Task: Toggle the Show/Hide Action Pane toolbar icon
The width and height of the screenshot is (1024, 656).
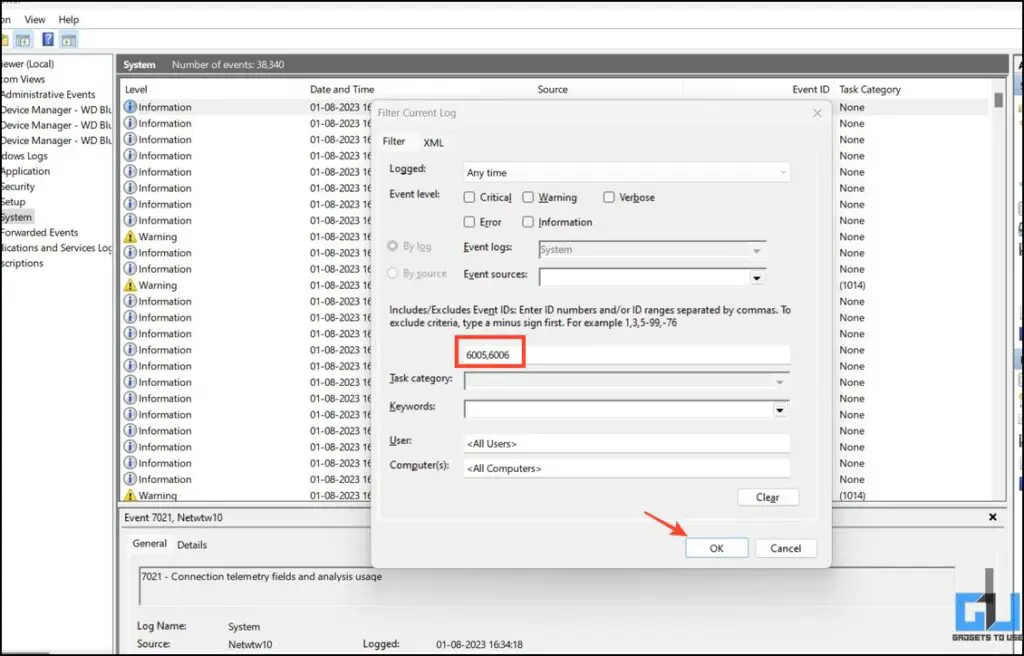Action: (68, 40)
